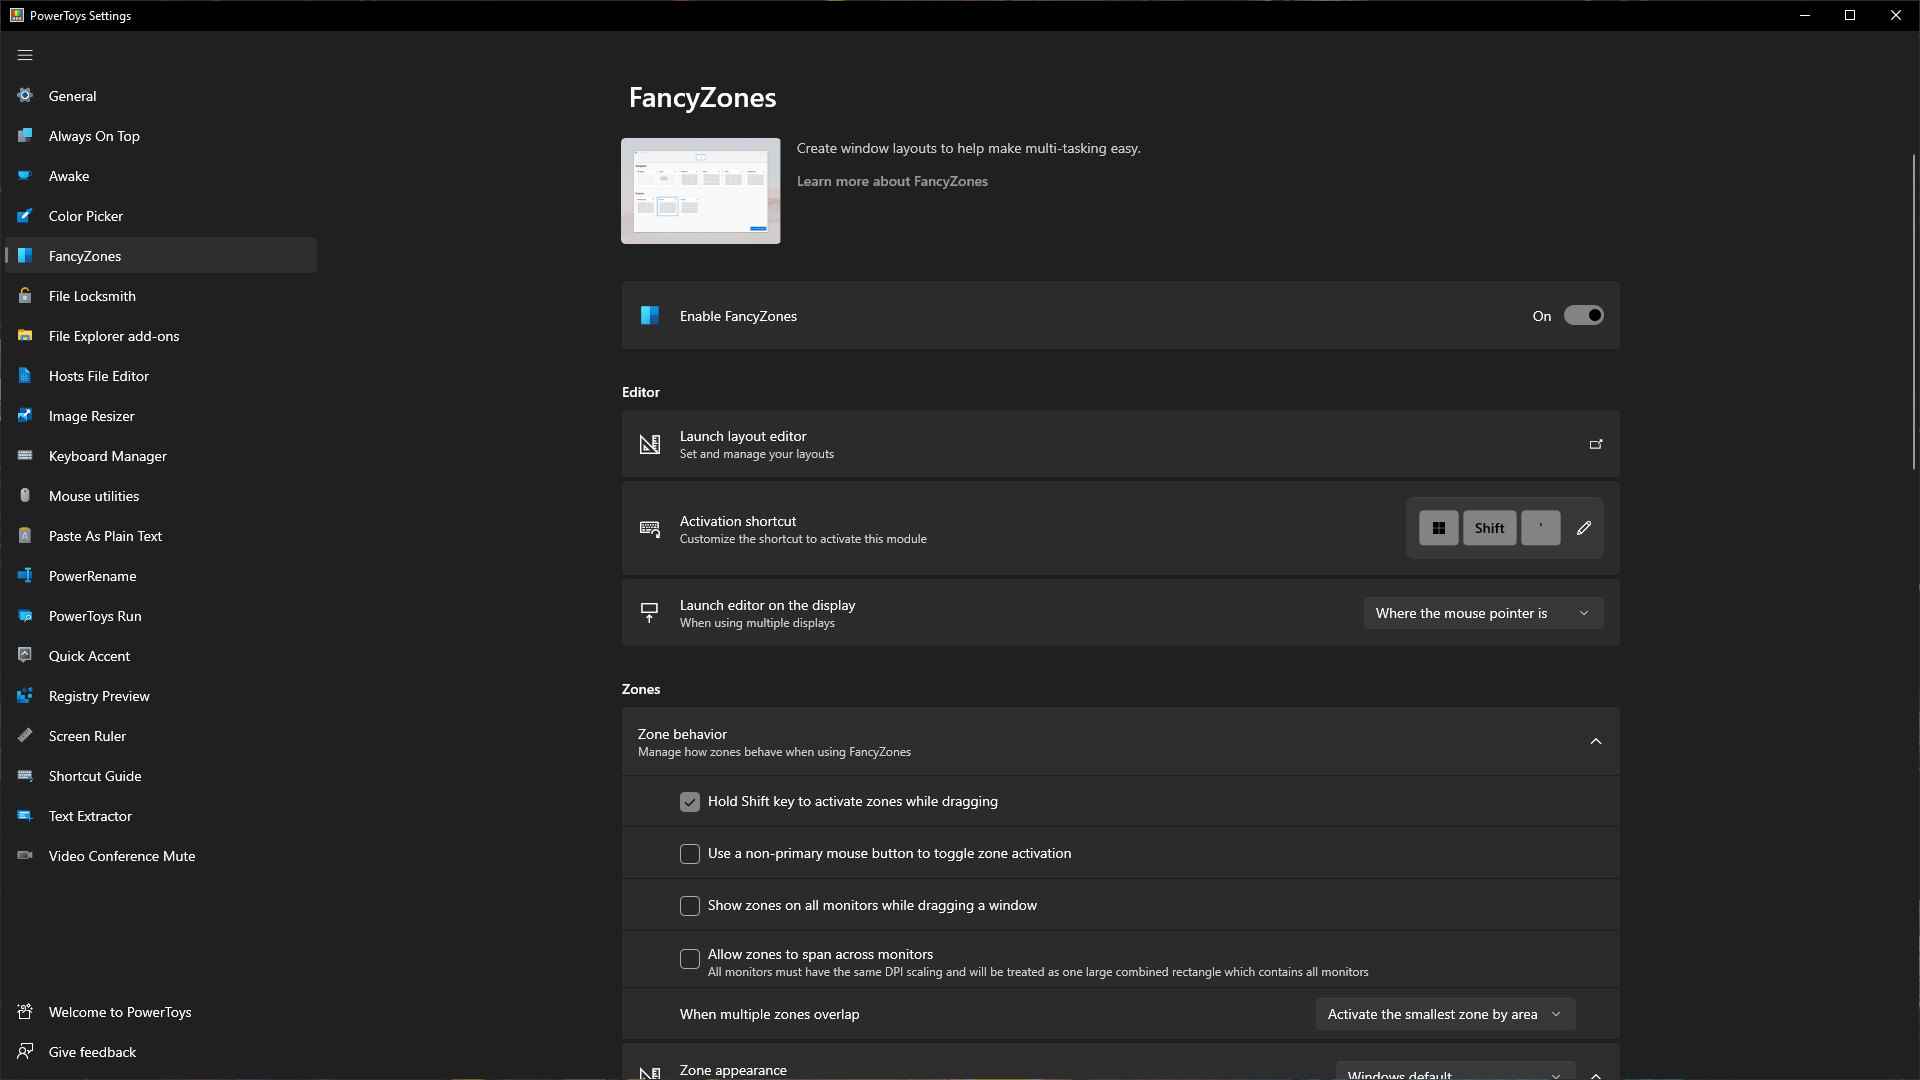Screen dimensions: 1920x1080
Task: Click the Always On Top sidebar icon
Action: [25, 135]
